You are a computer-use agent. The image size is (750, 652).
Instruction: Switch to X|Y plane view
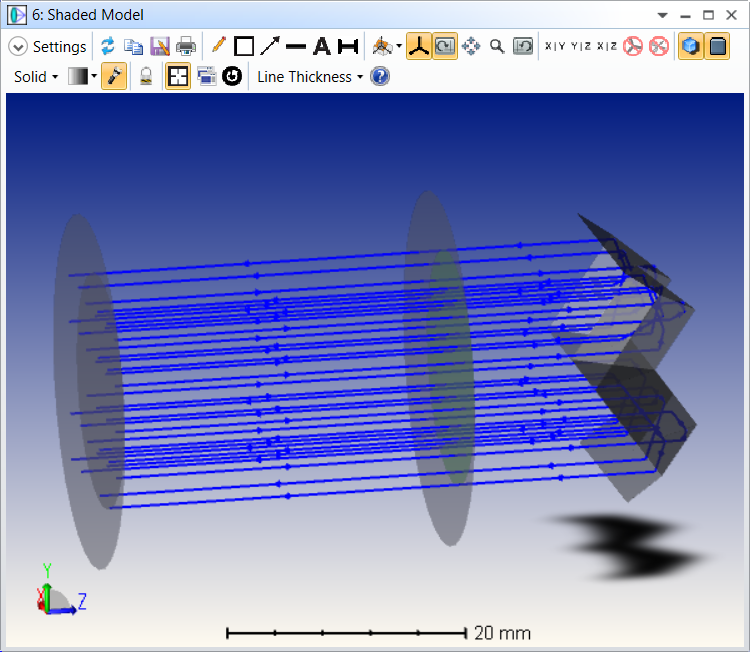pos(555,46)
